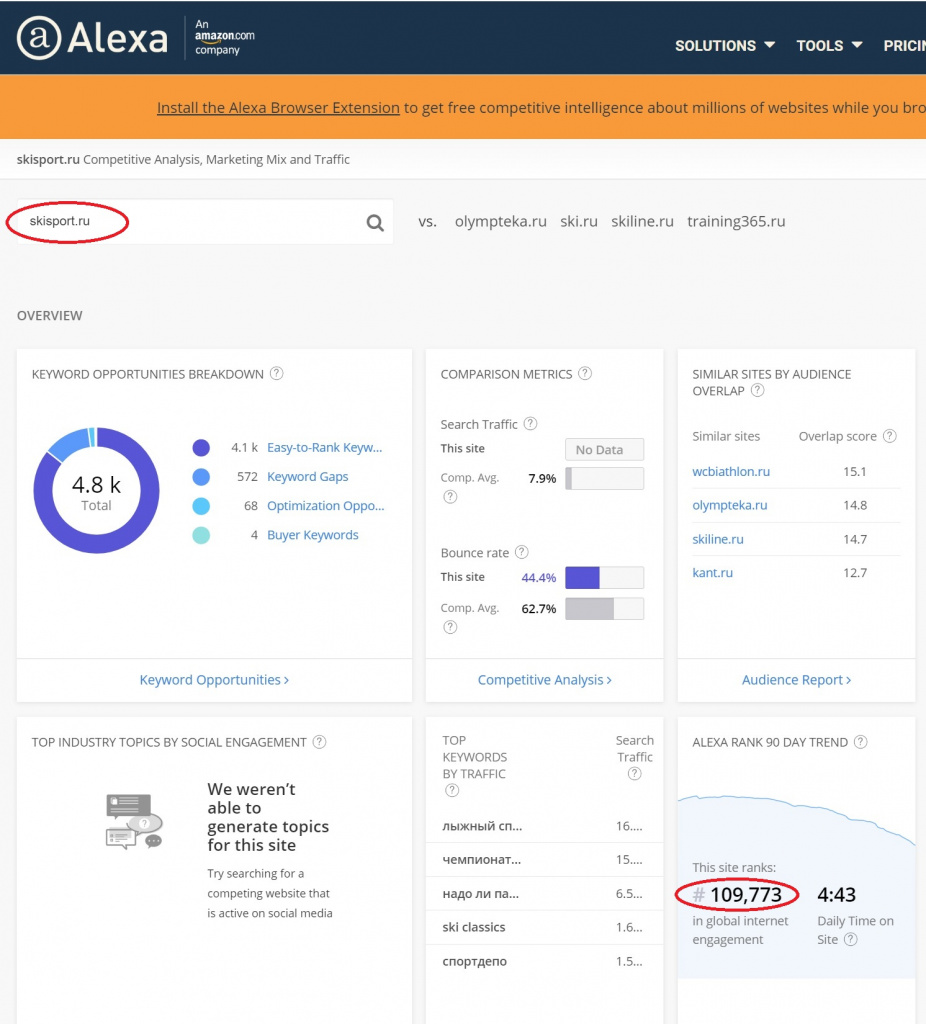
Task: Click the 15.1 overlap score value
Action: (855, 472)
